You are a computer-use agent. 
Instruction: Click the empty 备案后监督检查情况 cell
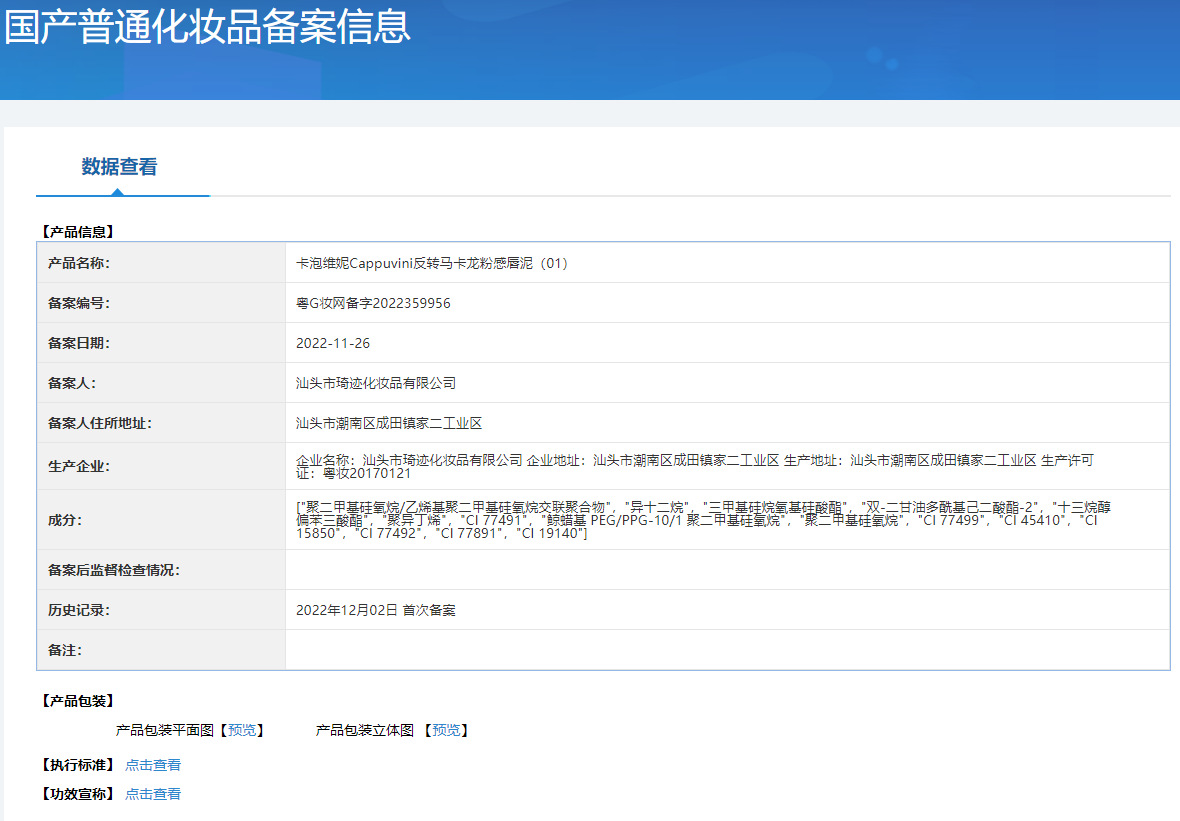click(x=727, y=570)
